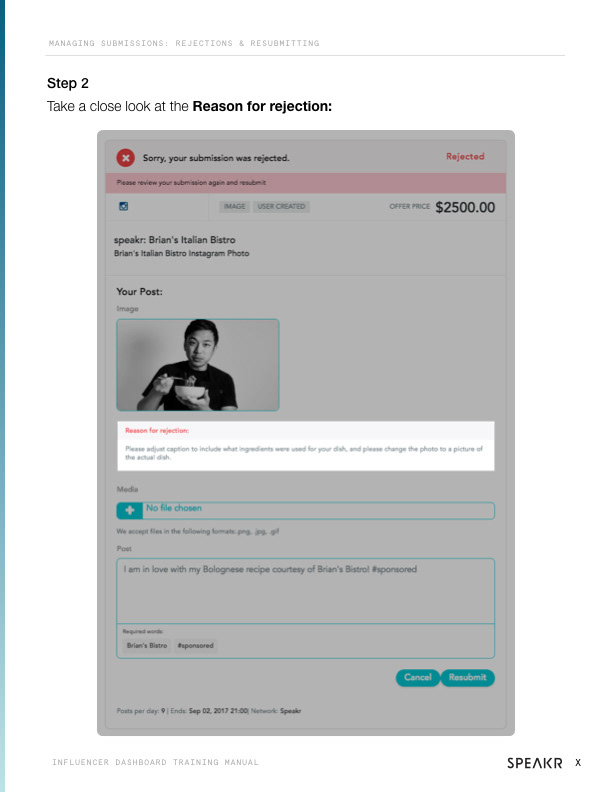Open the submitted post image thumbnail
This screenshot has width=612, height=792.
pyautogui.click(x=198, y=365)
